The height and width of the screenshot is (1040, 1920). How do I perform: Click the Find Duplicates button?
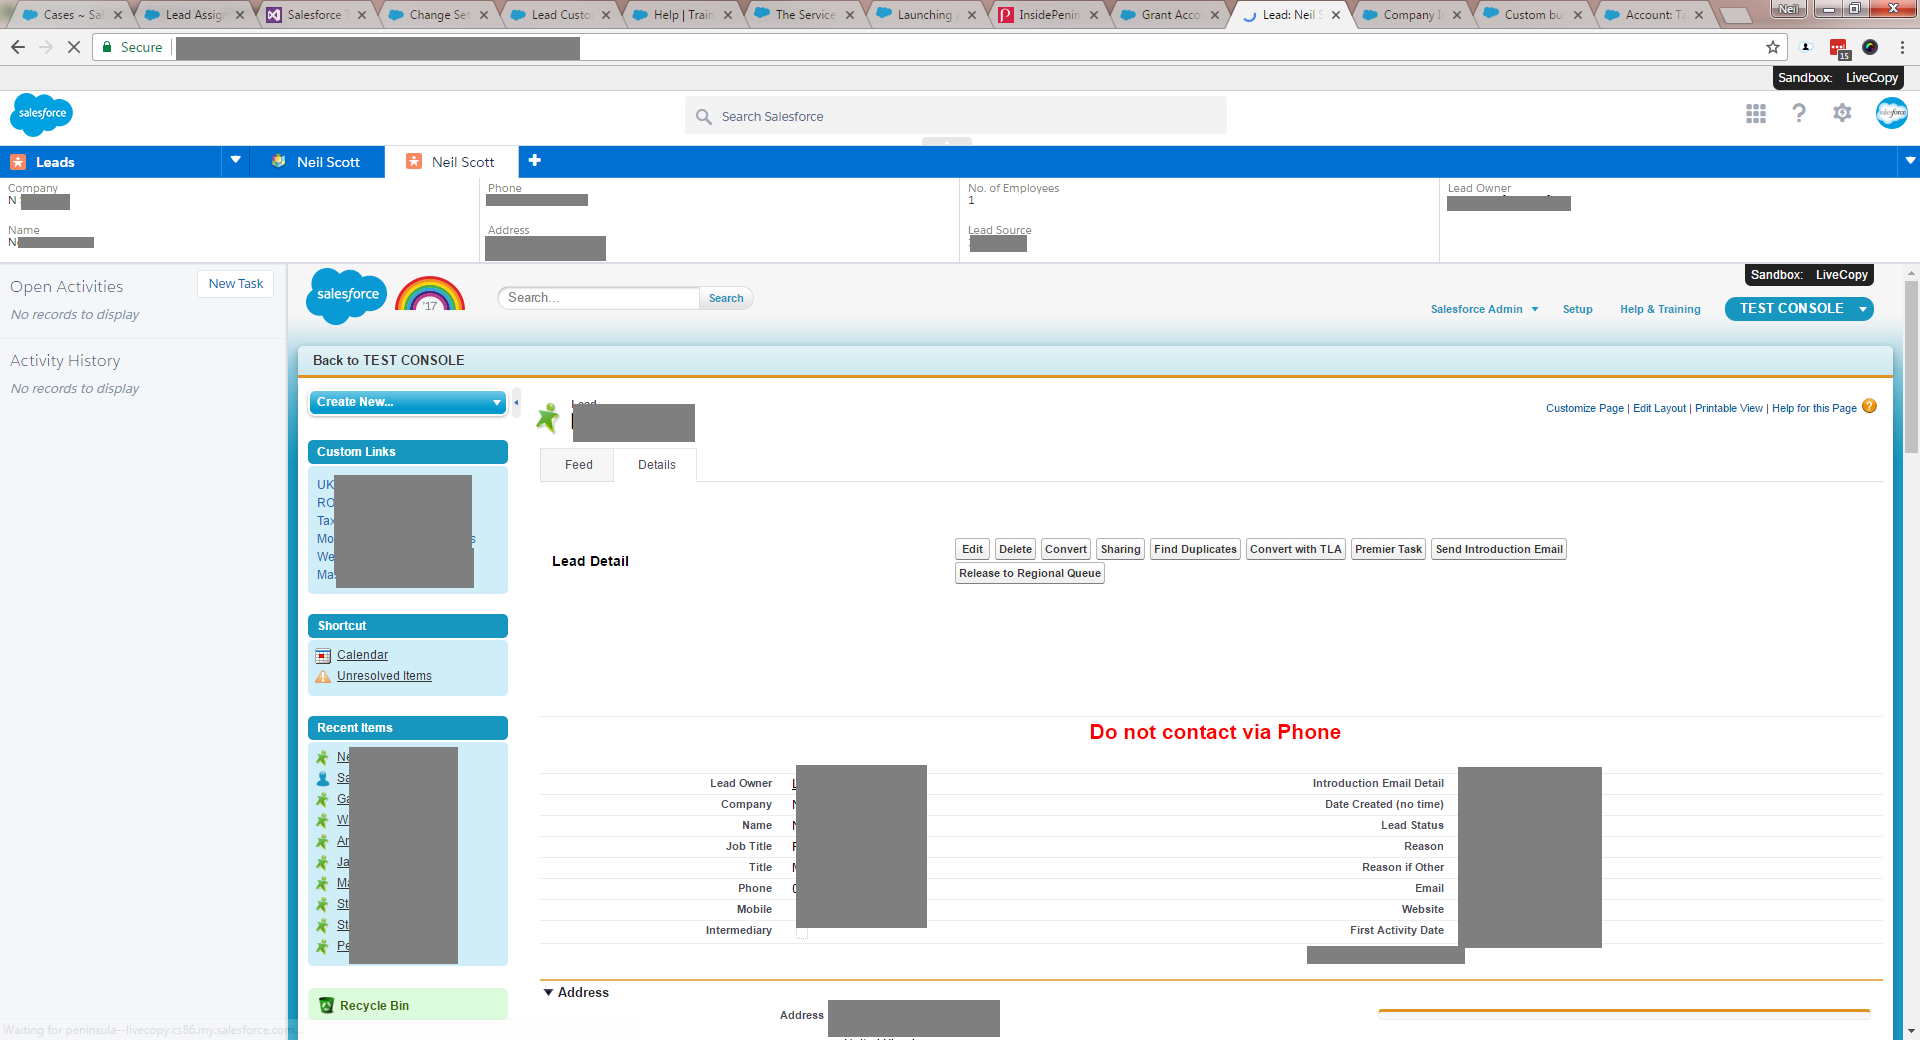pos(1195,549)
